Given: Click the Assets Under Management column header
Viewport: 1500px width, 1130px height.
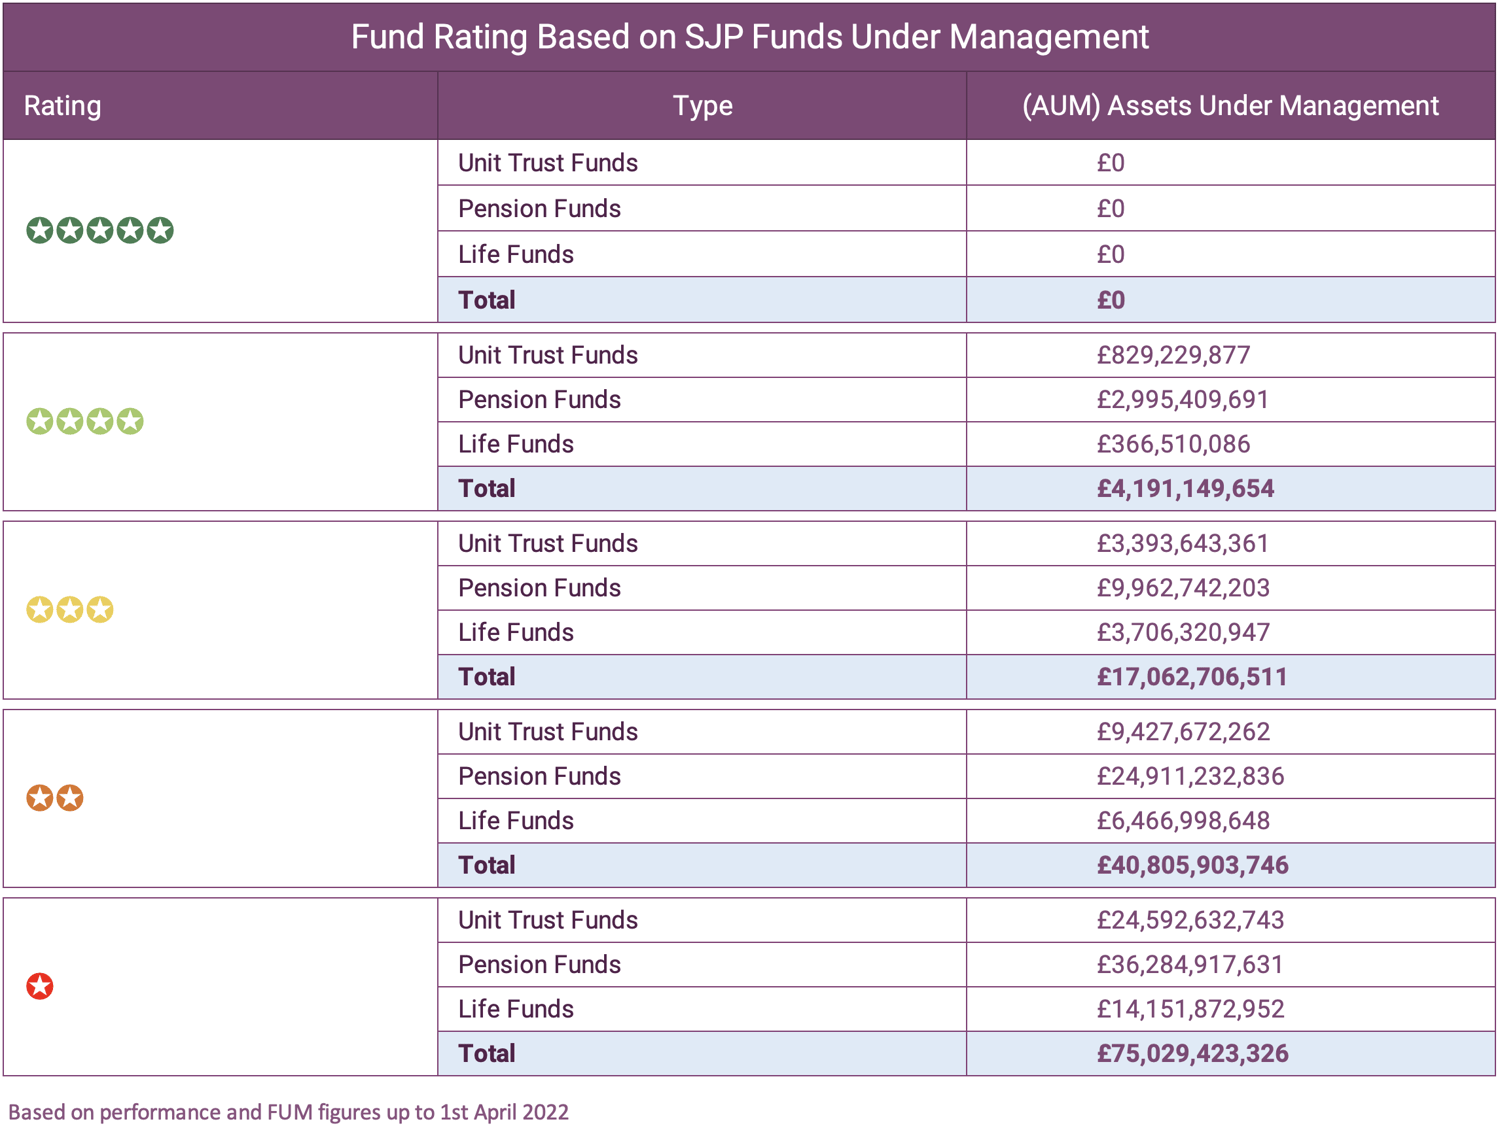Looking at the screenshot, I should point(1230,106).
